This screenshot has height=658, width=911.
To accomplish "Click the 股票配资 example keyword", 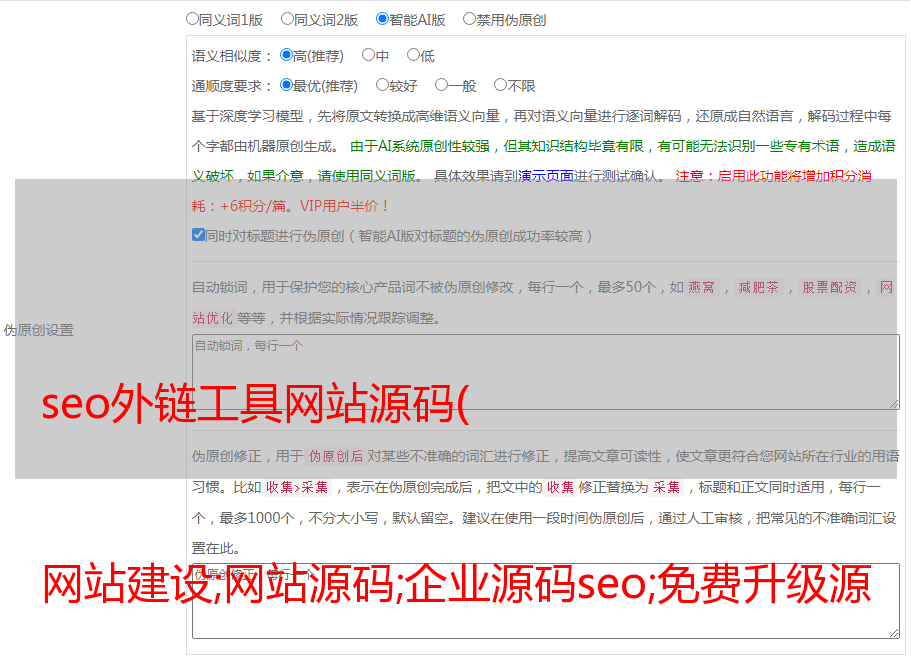I will (x=830, y=287).
